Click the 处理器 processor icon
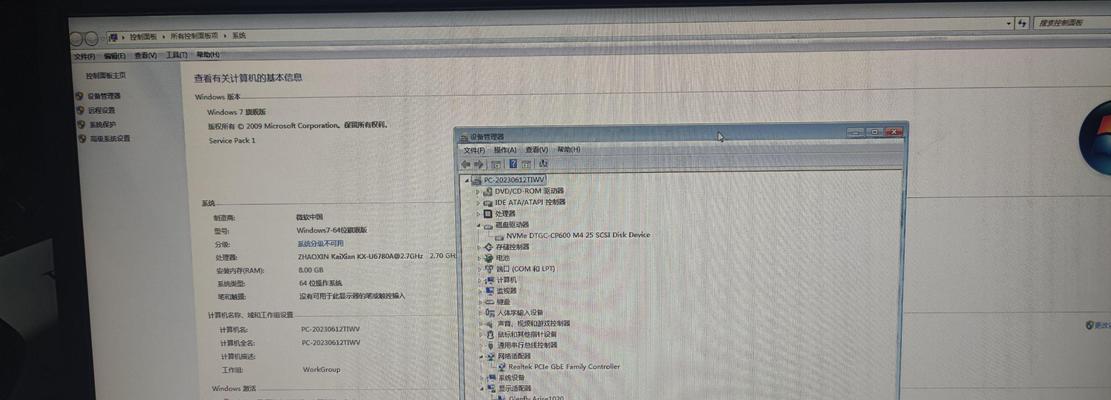This screenshot has width=1111, height=400. click(487, 214)
